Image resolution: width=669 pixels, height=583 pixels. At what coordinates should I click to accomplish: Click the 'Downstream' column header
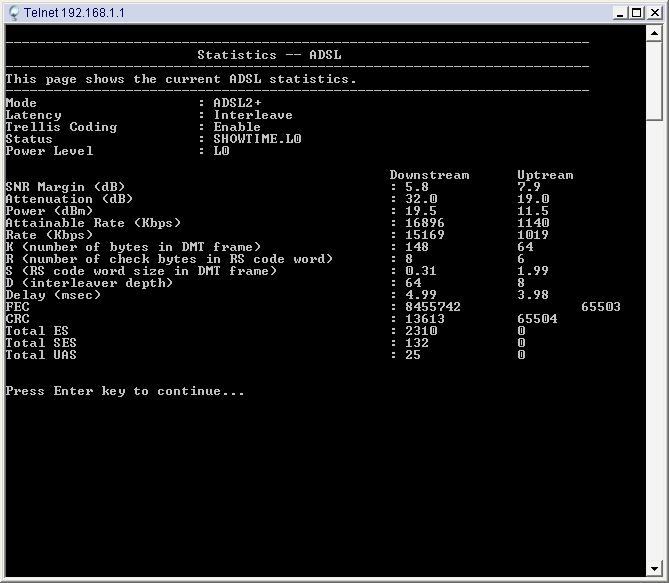[x=429, y=175]
